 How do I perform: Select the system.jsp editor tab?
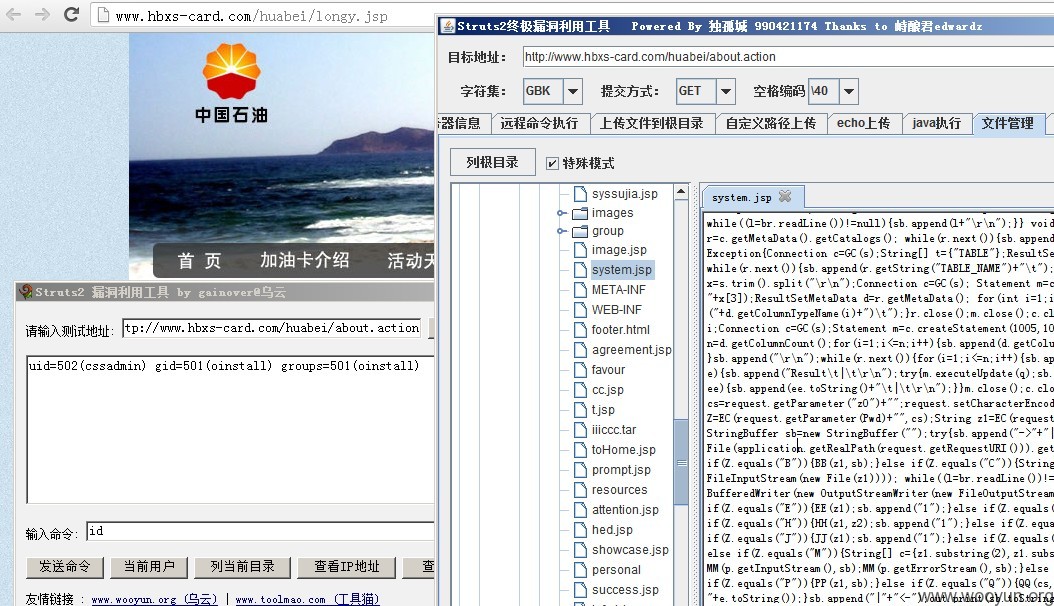[741, 198]
